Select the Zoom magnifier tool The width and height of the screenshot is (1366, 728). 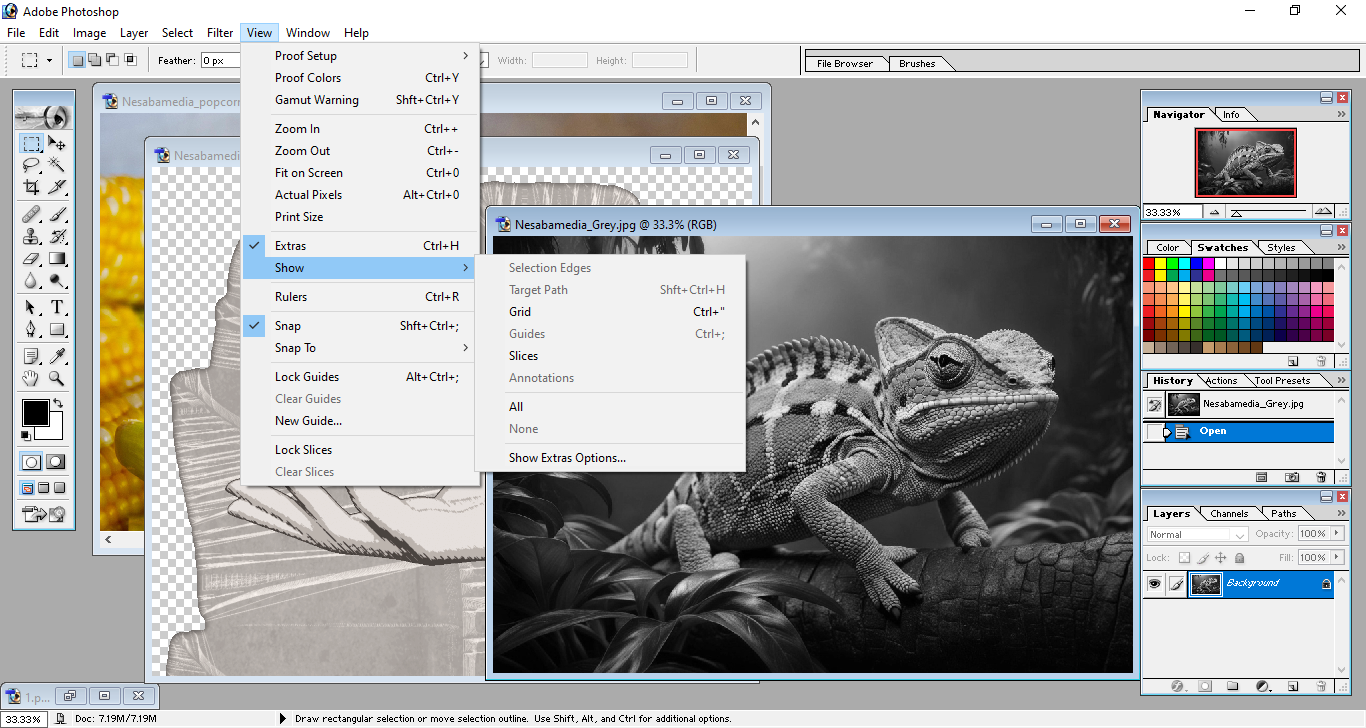(57, 379)
